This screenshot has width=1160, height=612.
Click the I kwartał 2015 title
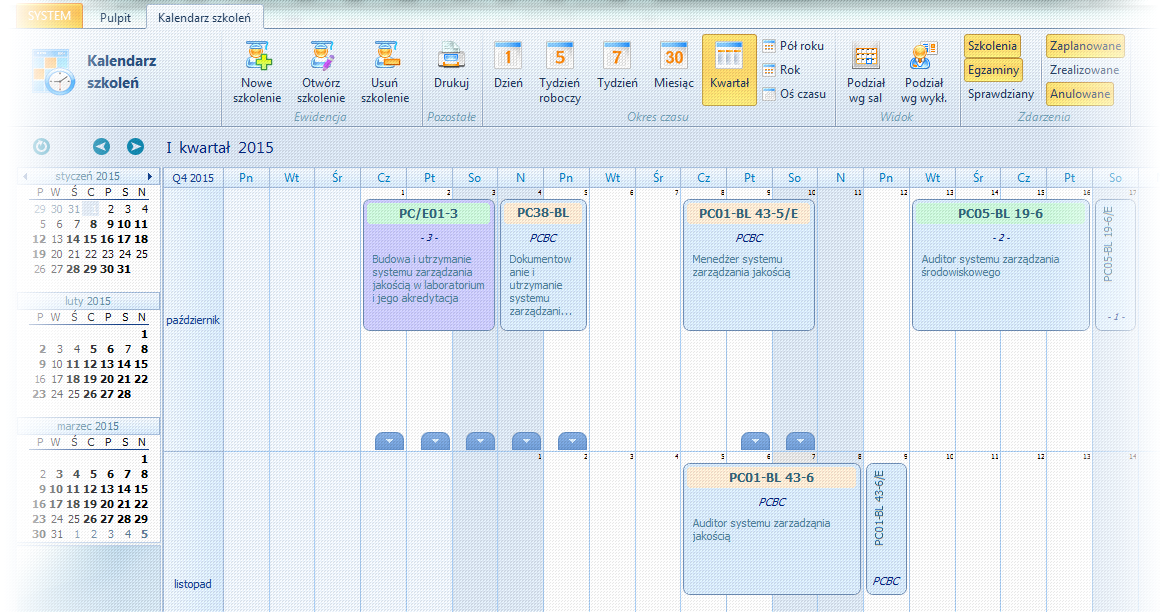tap(220, 147)
